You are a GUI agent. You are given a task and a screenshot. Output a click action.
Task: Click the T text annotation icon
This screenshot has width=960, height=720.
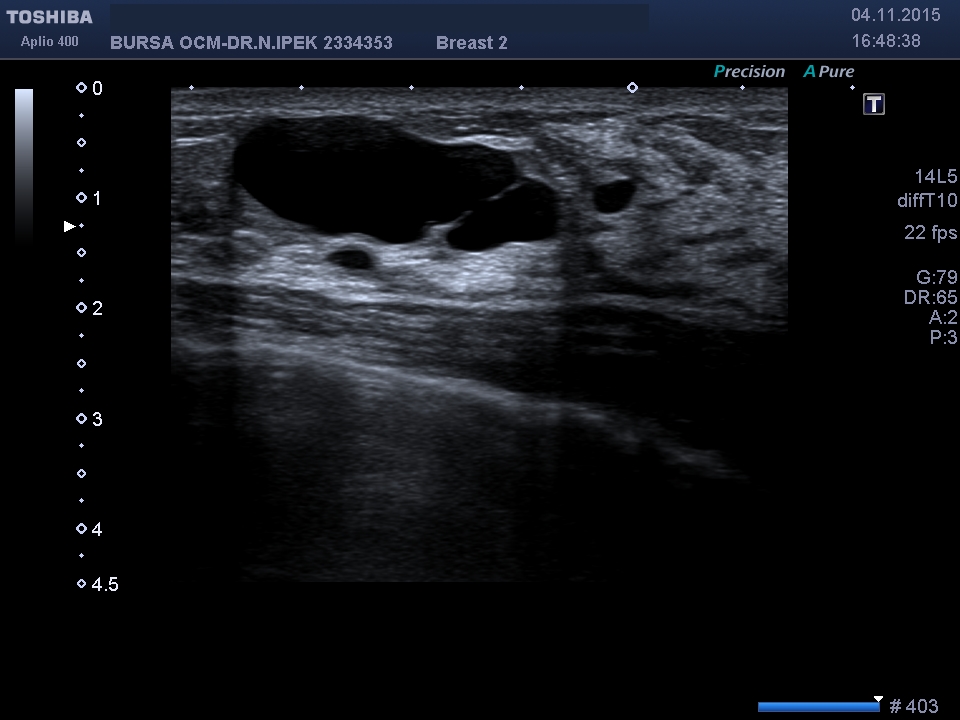click(874, 104)
